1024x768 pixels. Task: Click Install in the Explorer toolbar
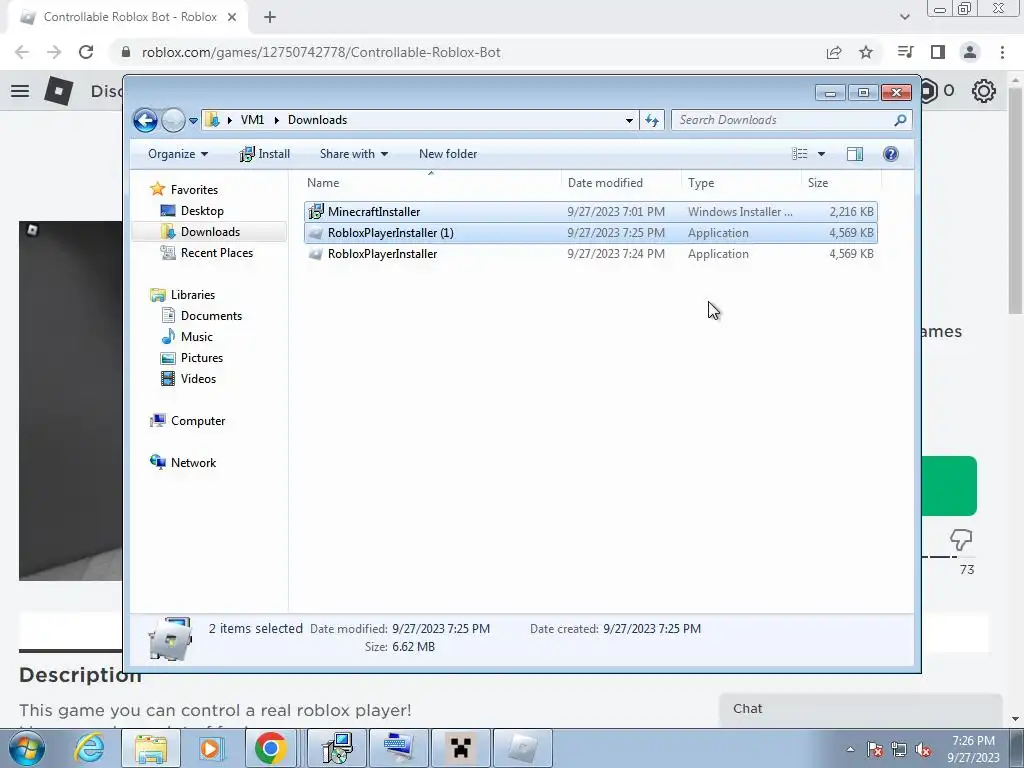pos(264,154)
